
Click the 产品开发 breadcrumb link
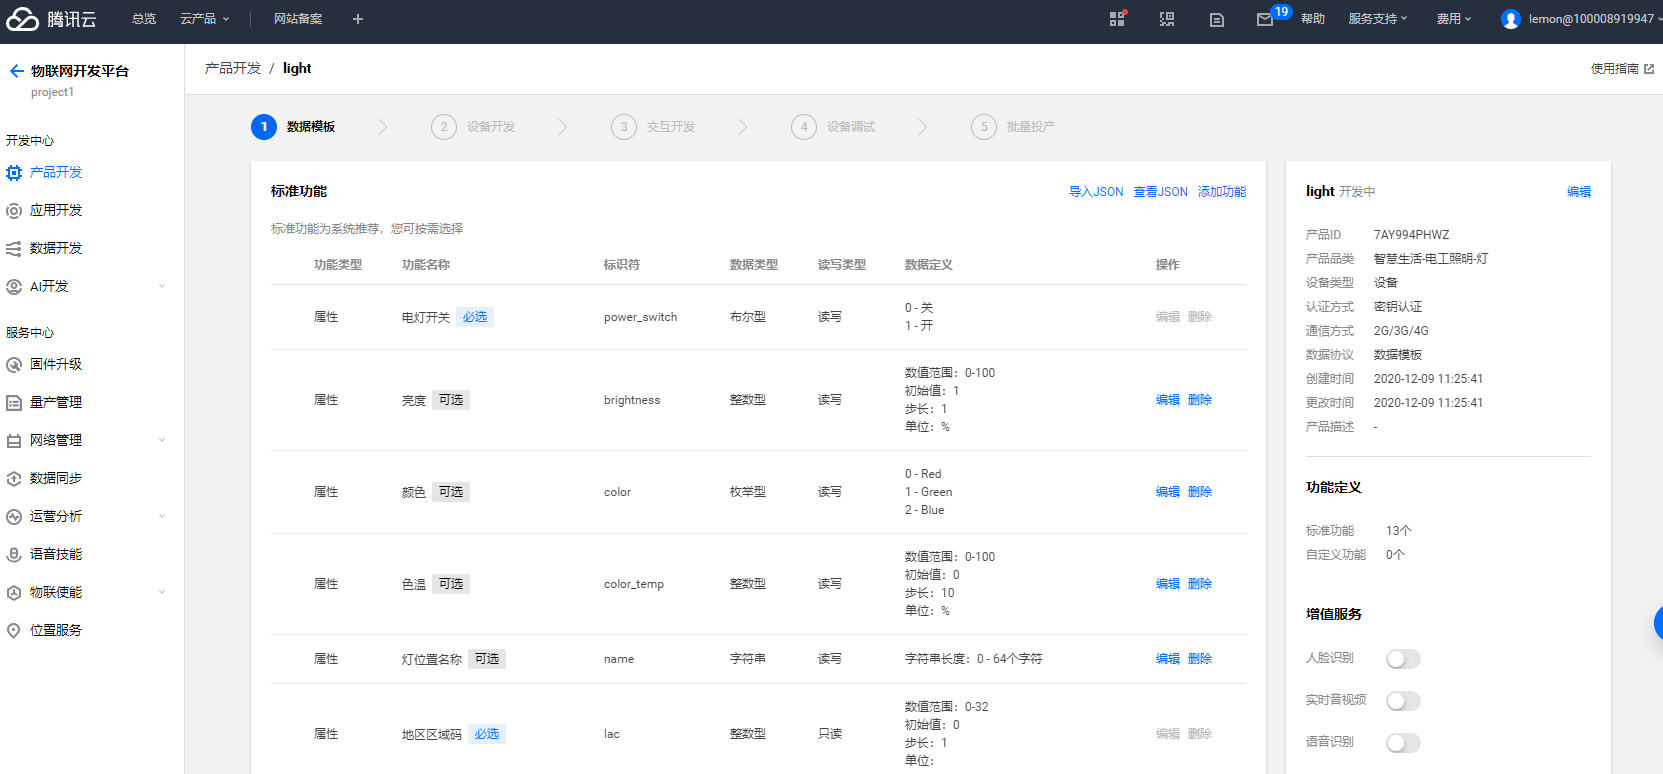233,68
